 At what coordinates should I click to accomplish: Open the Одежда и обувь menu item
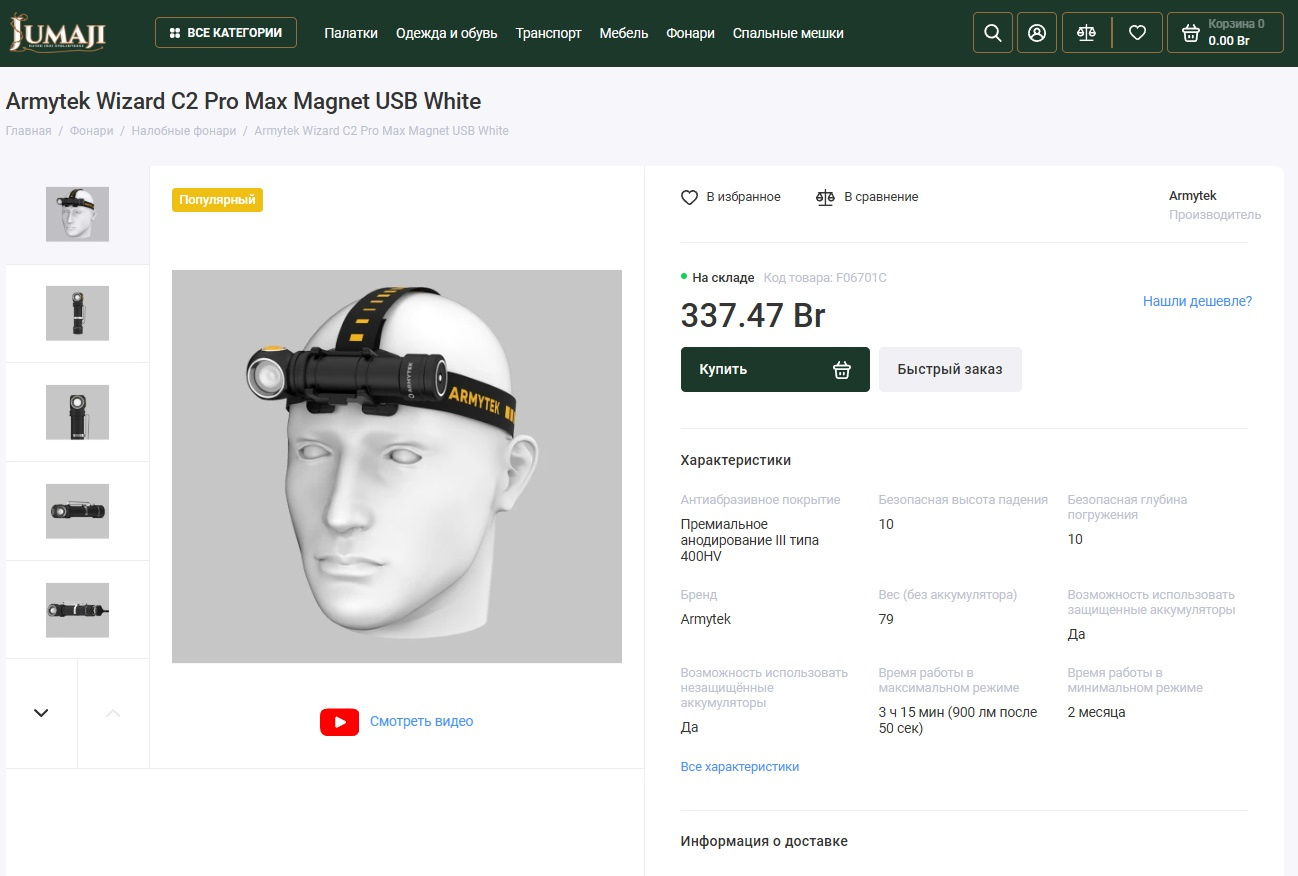pos(447,33)
